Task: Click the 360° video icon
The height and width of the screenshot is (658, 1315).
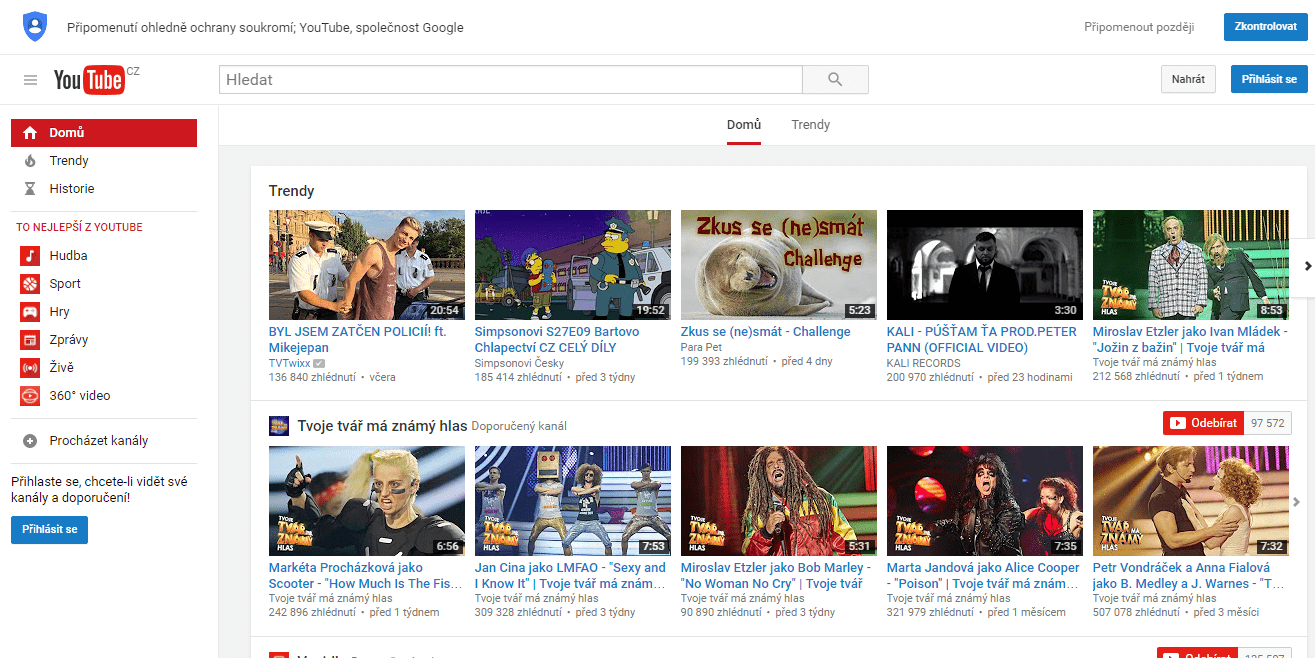Action: coord(30,396)
